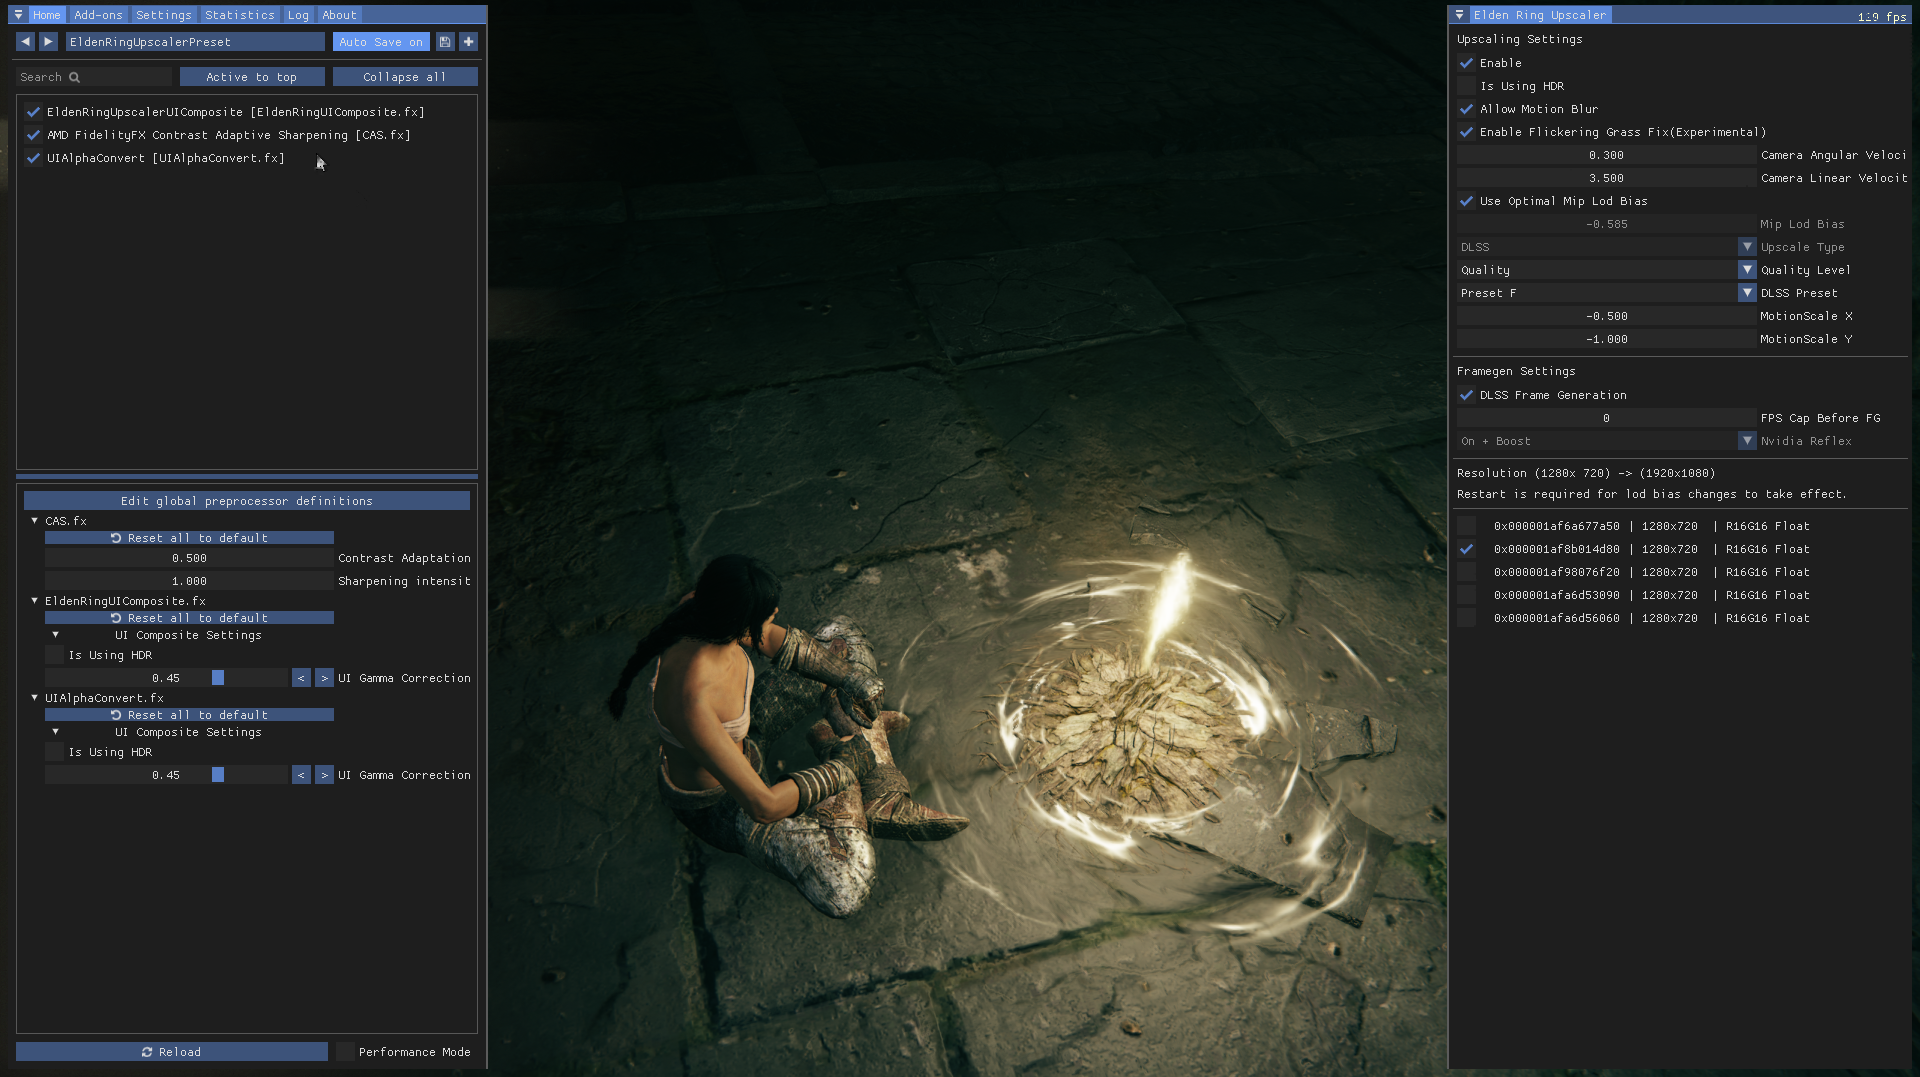Open the About tab

click(x=340, y=15)
